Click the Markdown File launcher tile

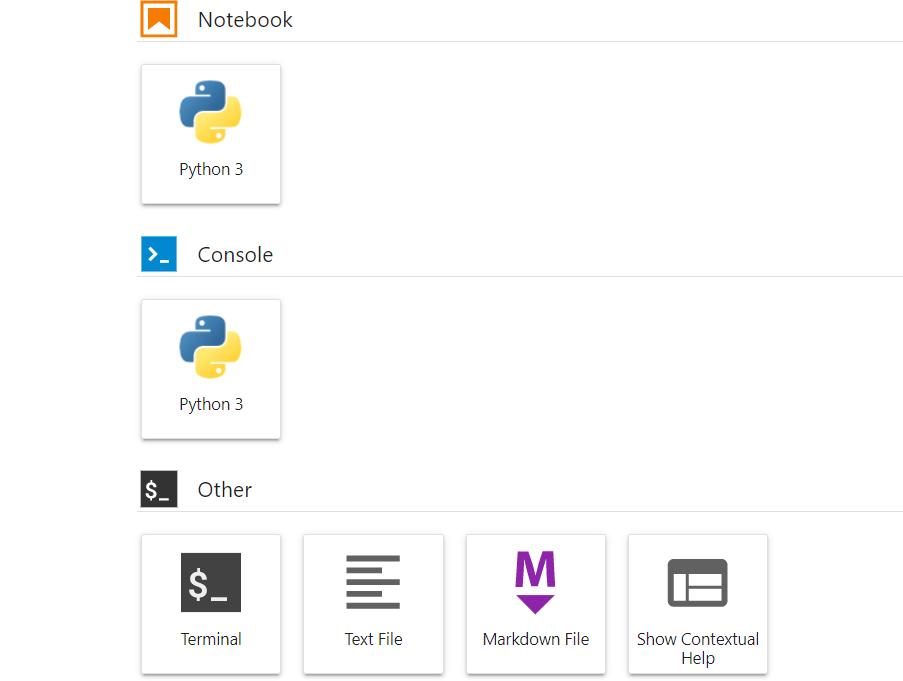(535, 604)
